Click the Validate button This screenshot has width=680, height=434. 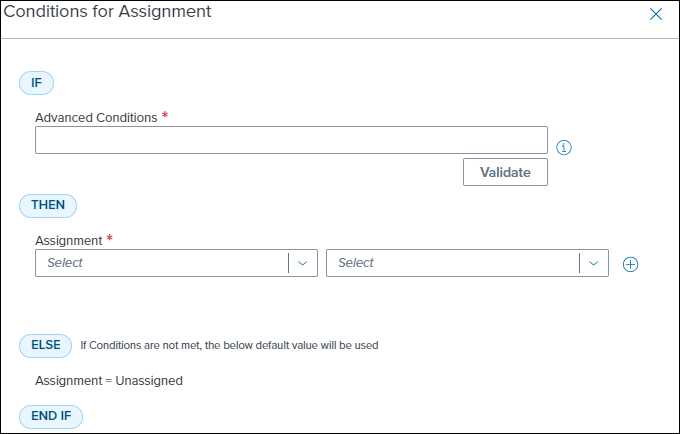click(x=505, y=172)
